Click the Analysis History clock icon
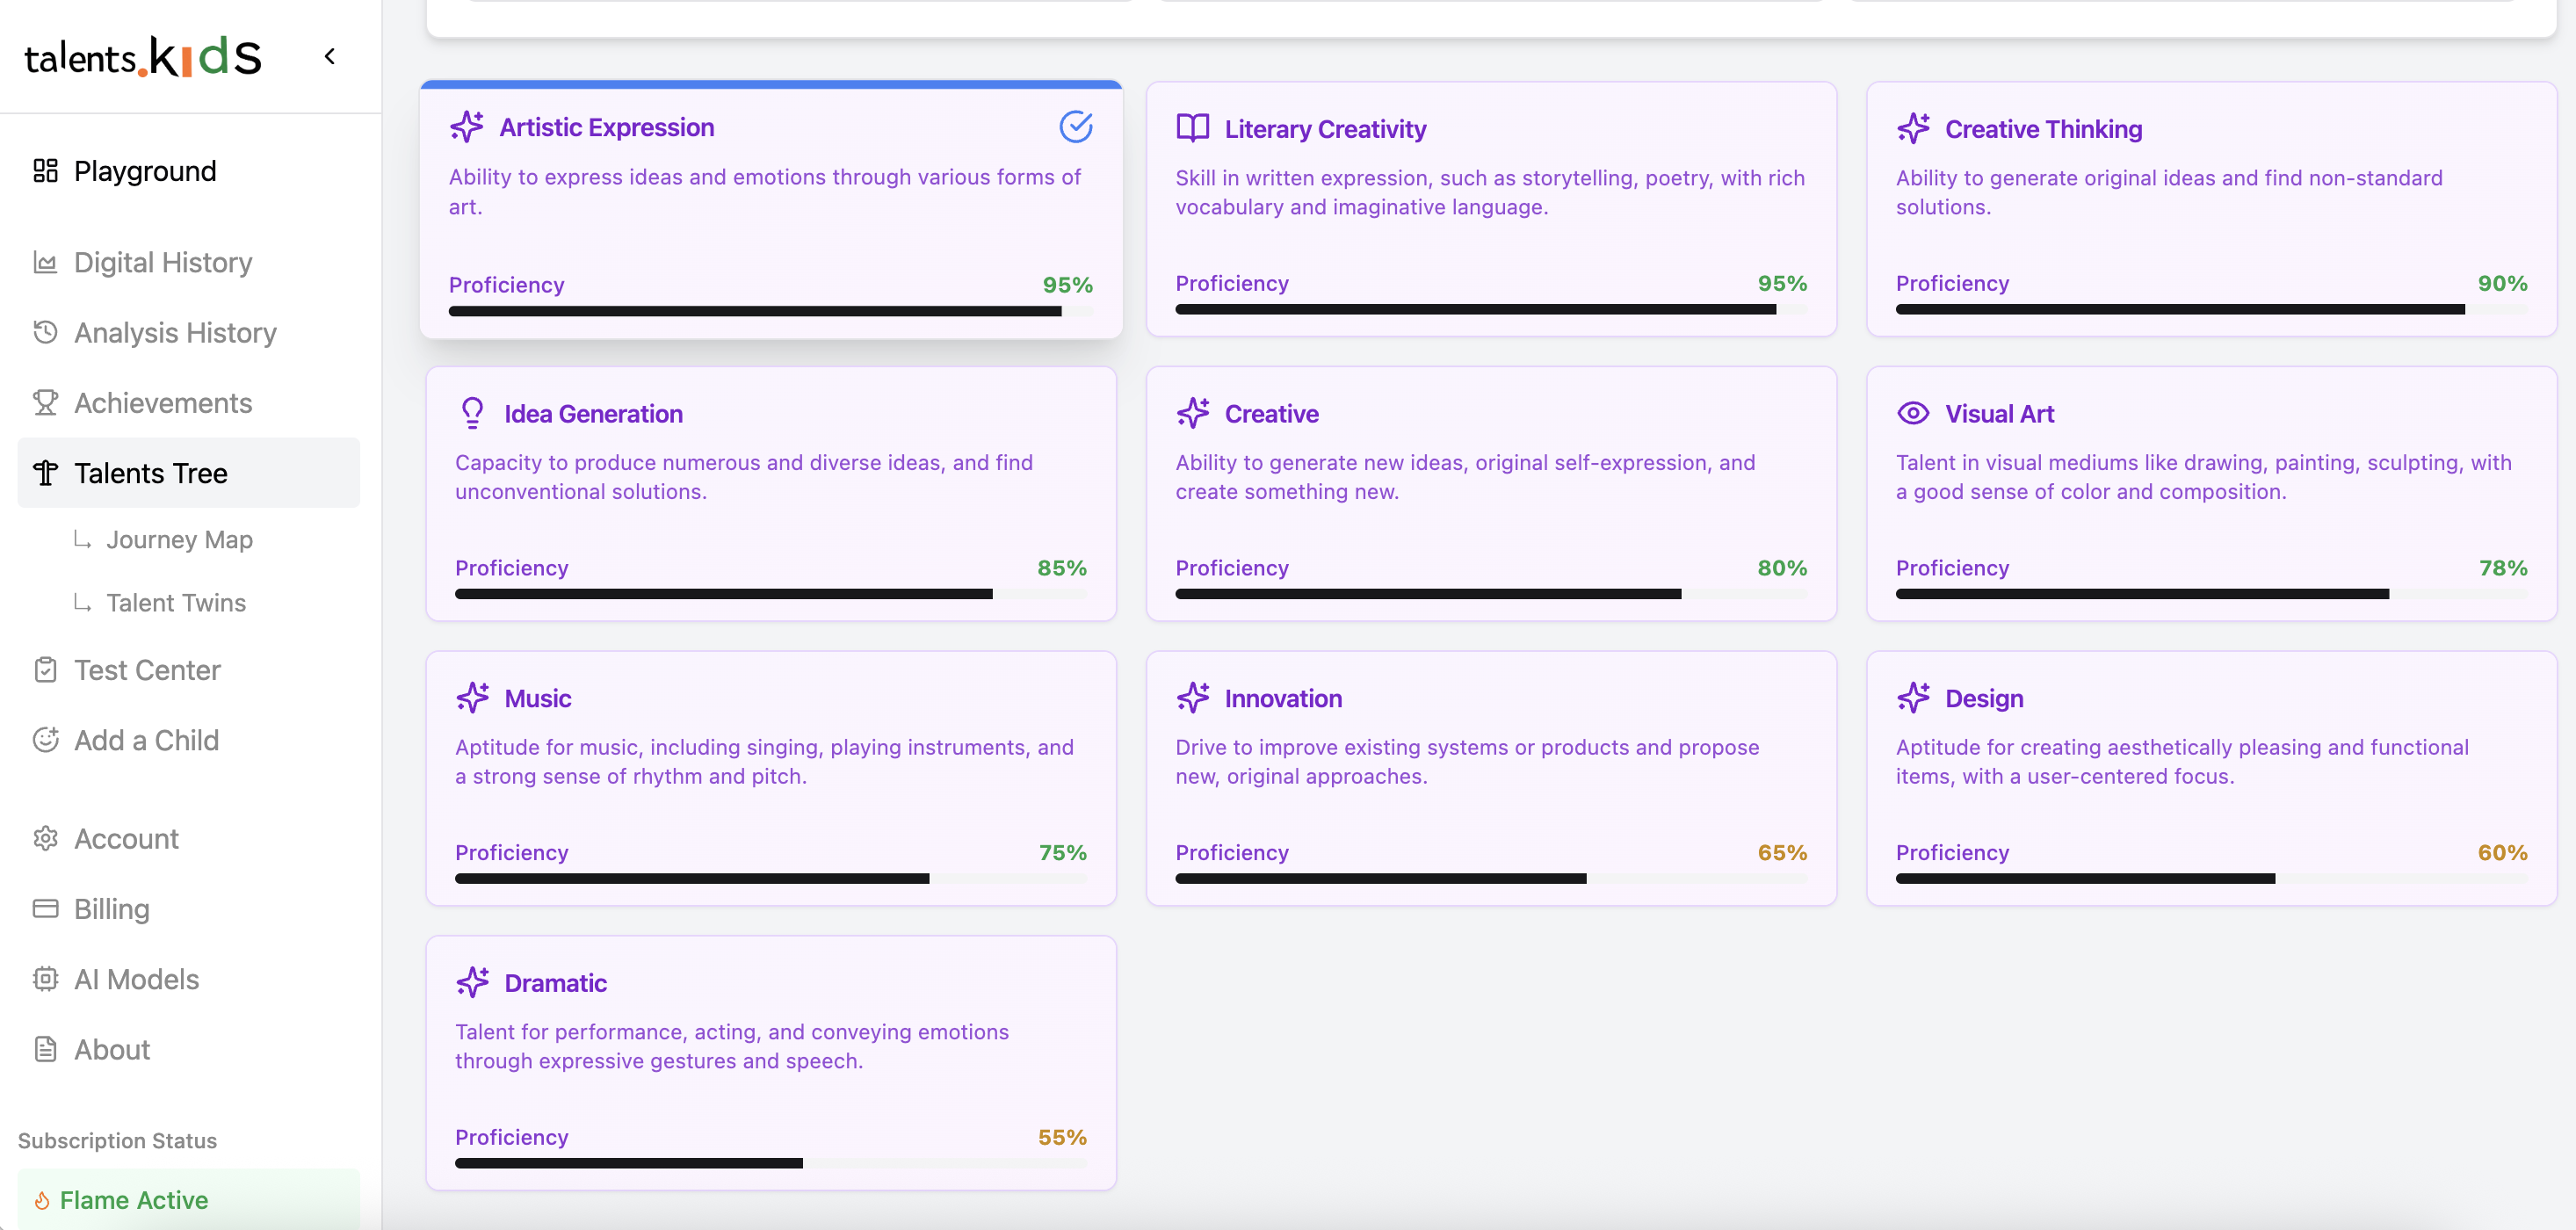The width and height of the screenshot is (2576, 1230). 45,332
